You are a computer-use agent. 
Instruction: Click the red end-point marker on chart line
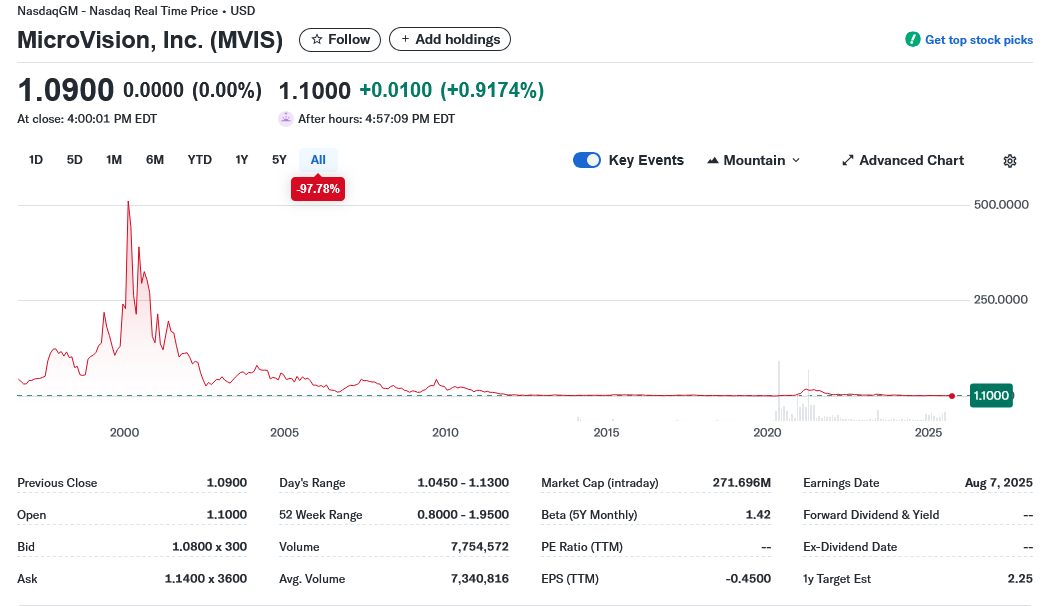(x=951, y=396)
